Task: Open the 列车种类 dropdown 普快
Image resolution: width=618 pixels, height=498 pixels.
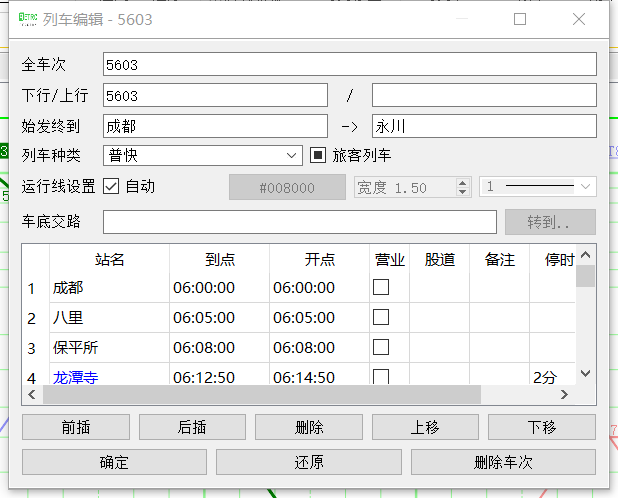Action: coord(203,155)
